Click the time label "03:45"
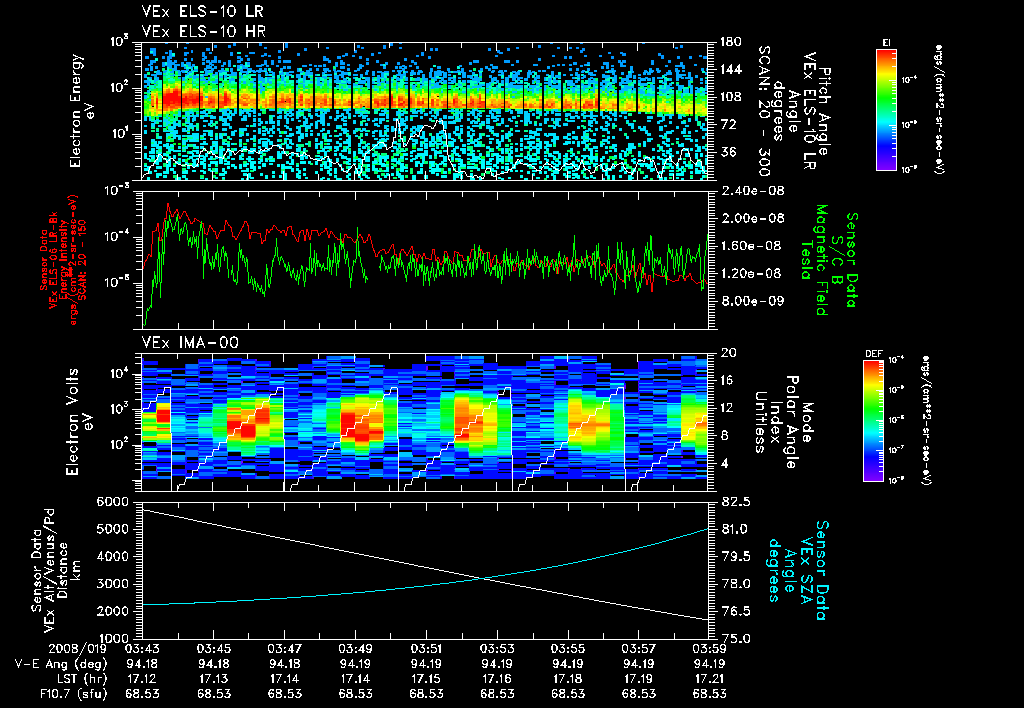 click(214, 649)
